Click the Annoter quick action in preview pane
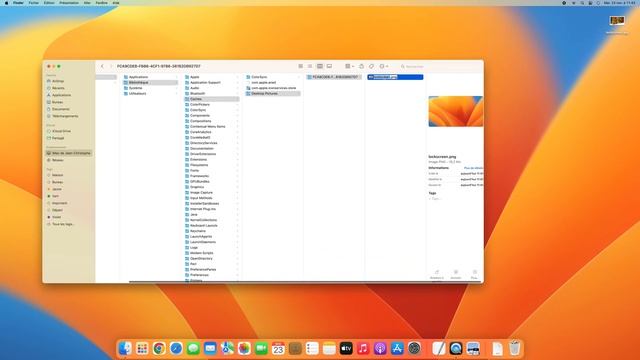This screenshot has height=360, width=640. [456, 274]
